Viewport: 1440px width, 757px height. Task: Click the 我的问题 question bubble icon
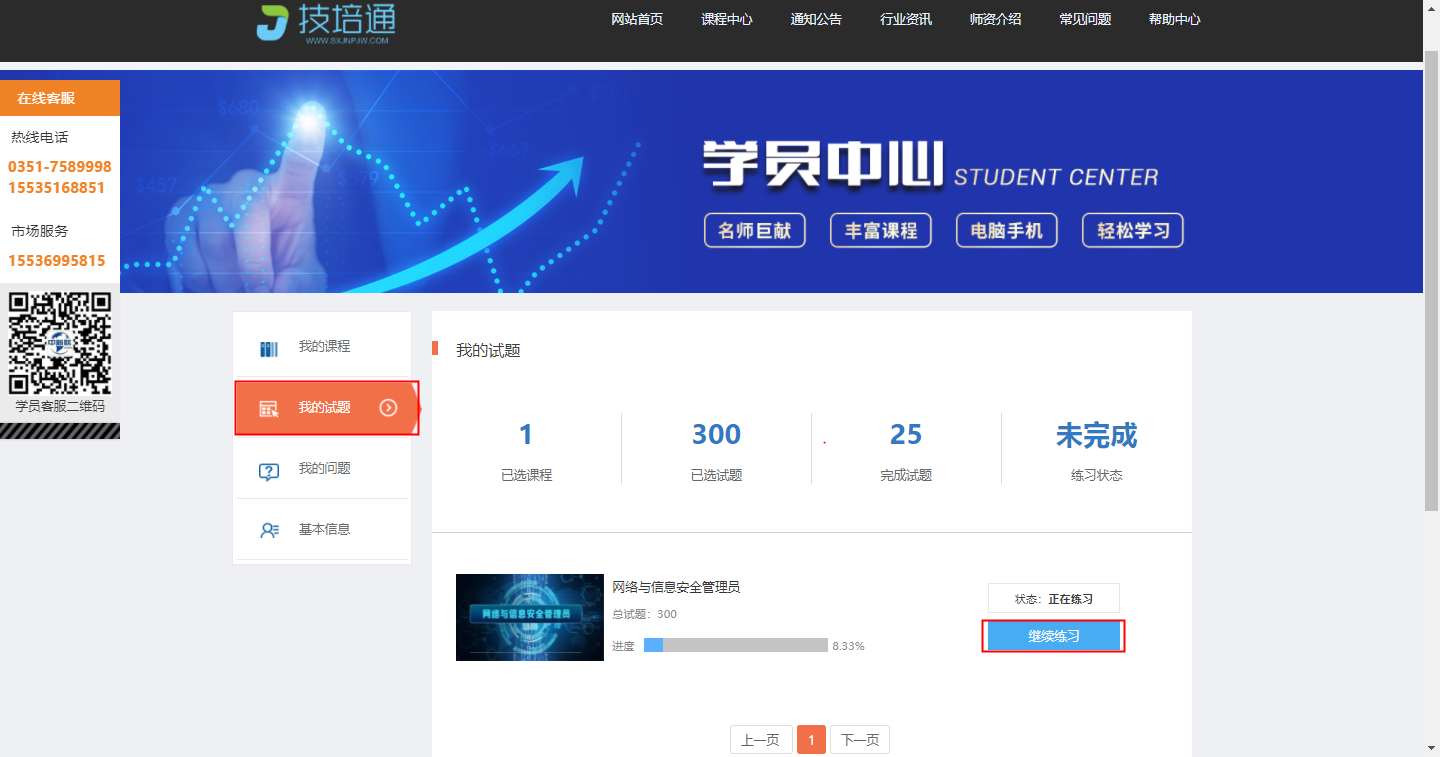(269, 471)
